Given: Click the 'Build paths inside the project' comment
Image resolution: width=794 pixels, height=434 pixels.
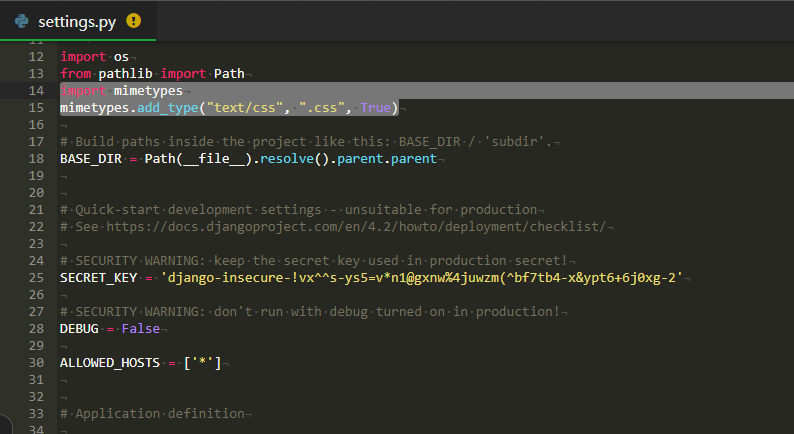Looking at the screenshot, I should pos(306,142).
